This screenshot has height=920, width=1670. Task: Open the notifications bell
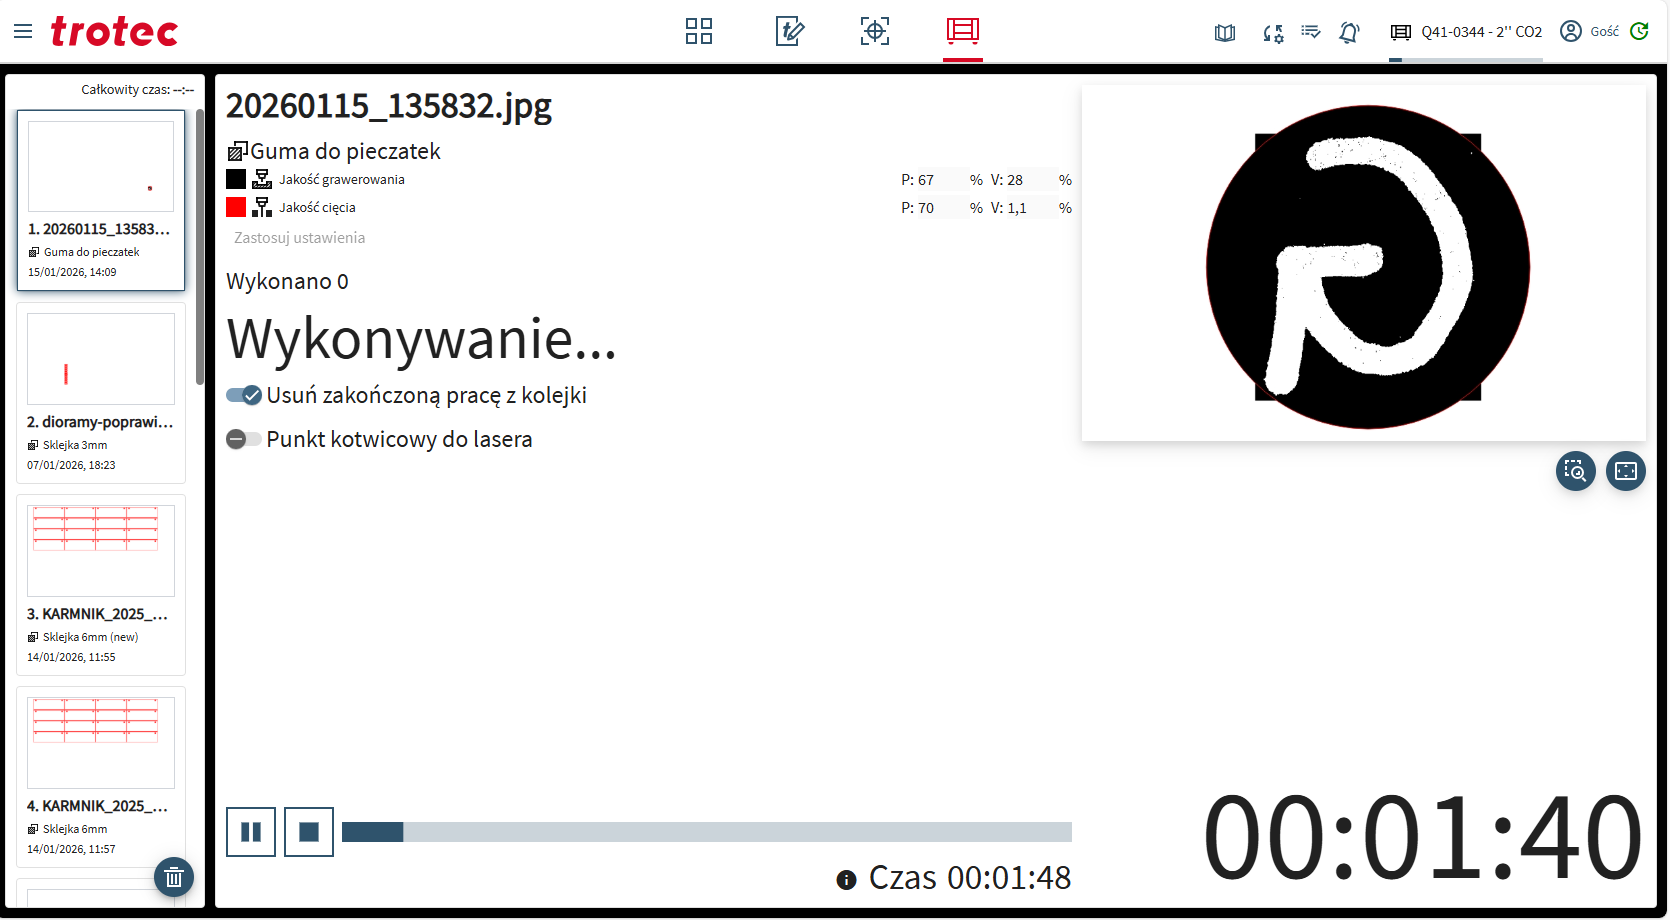tap(1349, 31)
